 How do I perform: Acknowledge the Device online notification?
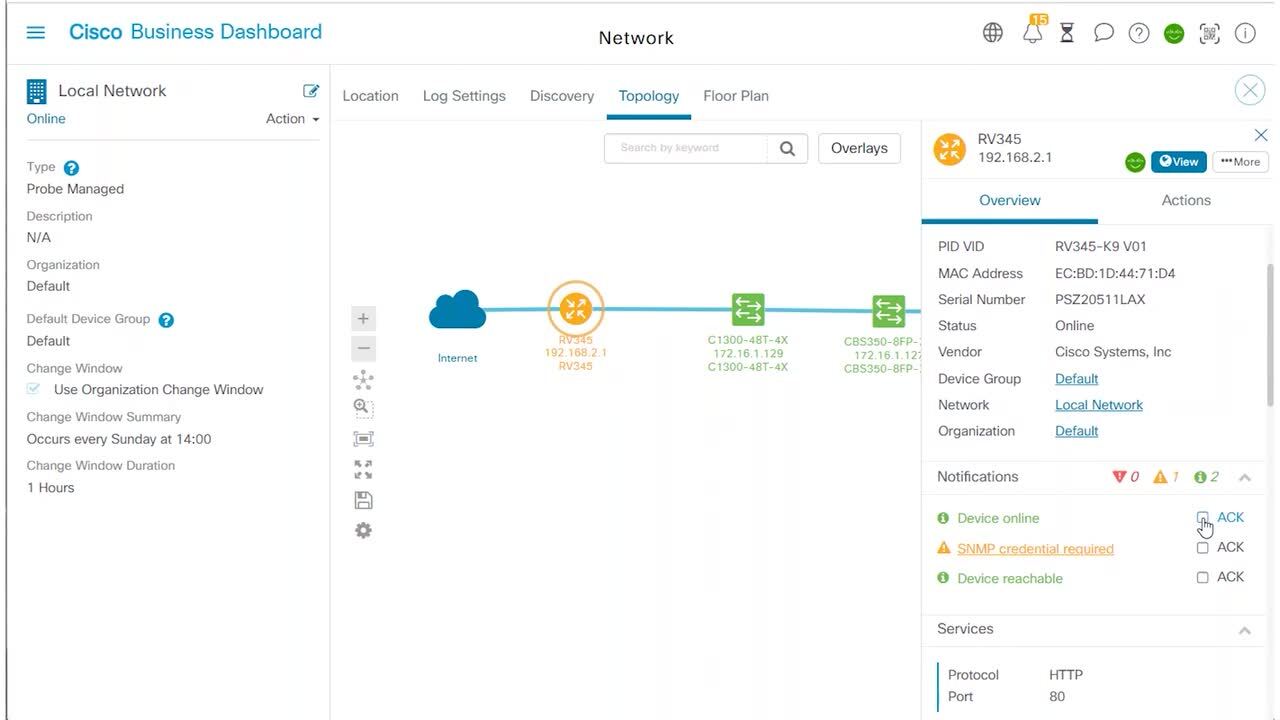click(1203, 518)
